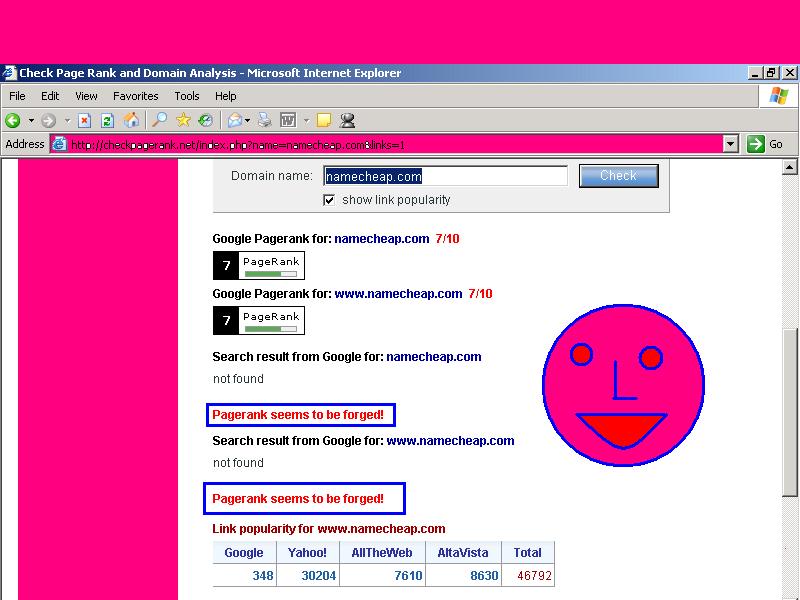Click Link popularity for www.namecheap.com heading
Screen dimensions: 800x600
(329, 529)
